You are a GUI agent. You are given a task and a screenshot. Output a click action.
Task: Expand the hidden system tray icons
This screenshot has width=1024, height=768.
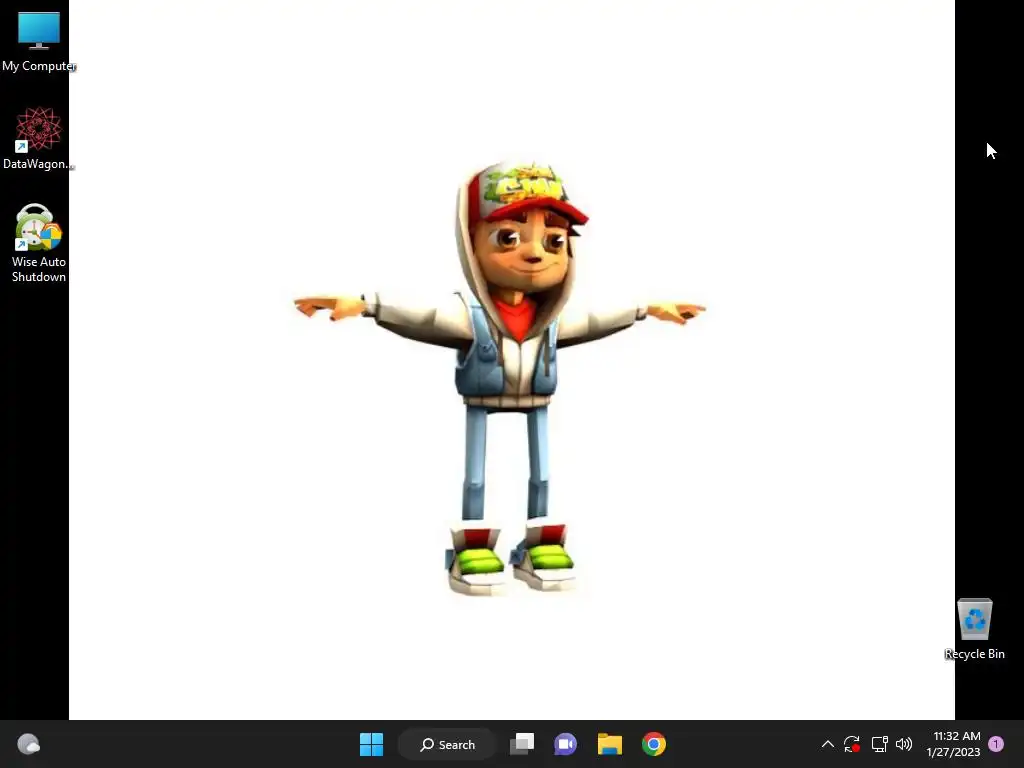[827, 744]
